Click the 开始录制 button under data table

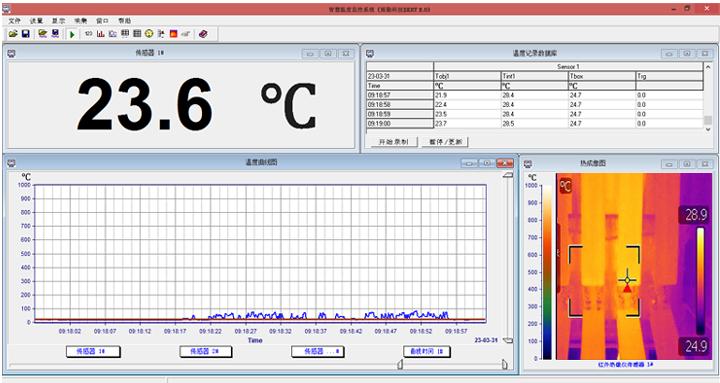[x=394, y=142]
